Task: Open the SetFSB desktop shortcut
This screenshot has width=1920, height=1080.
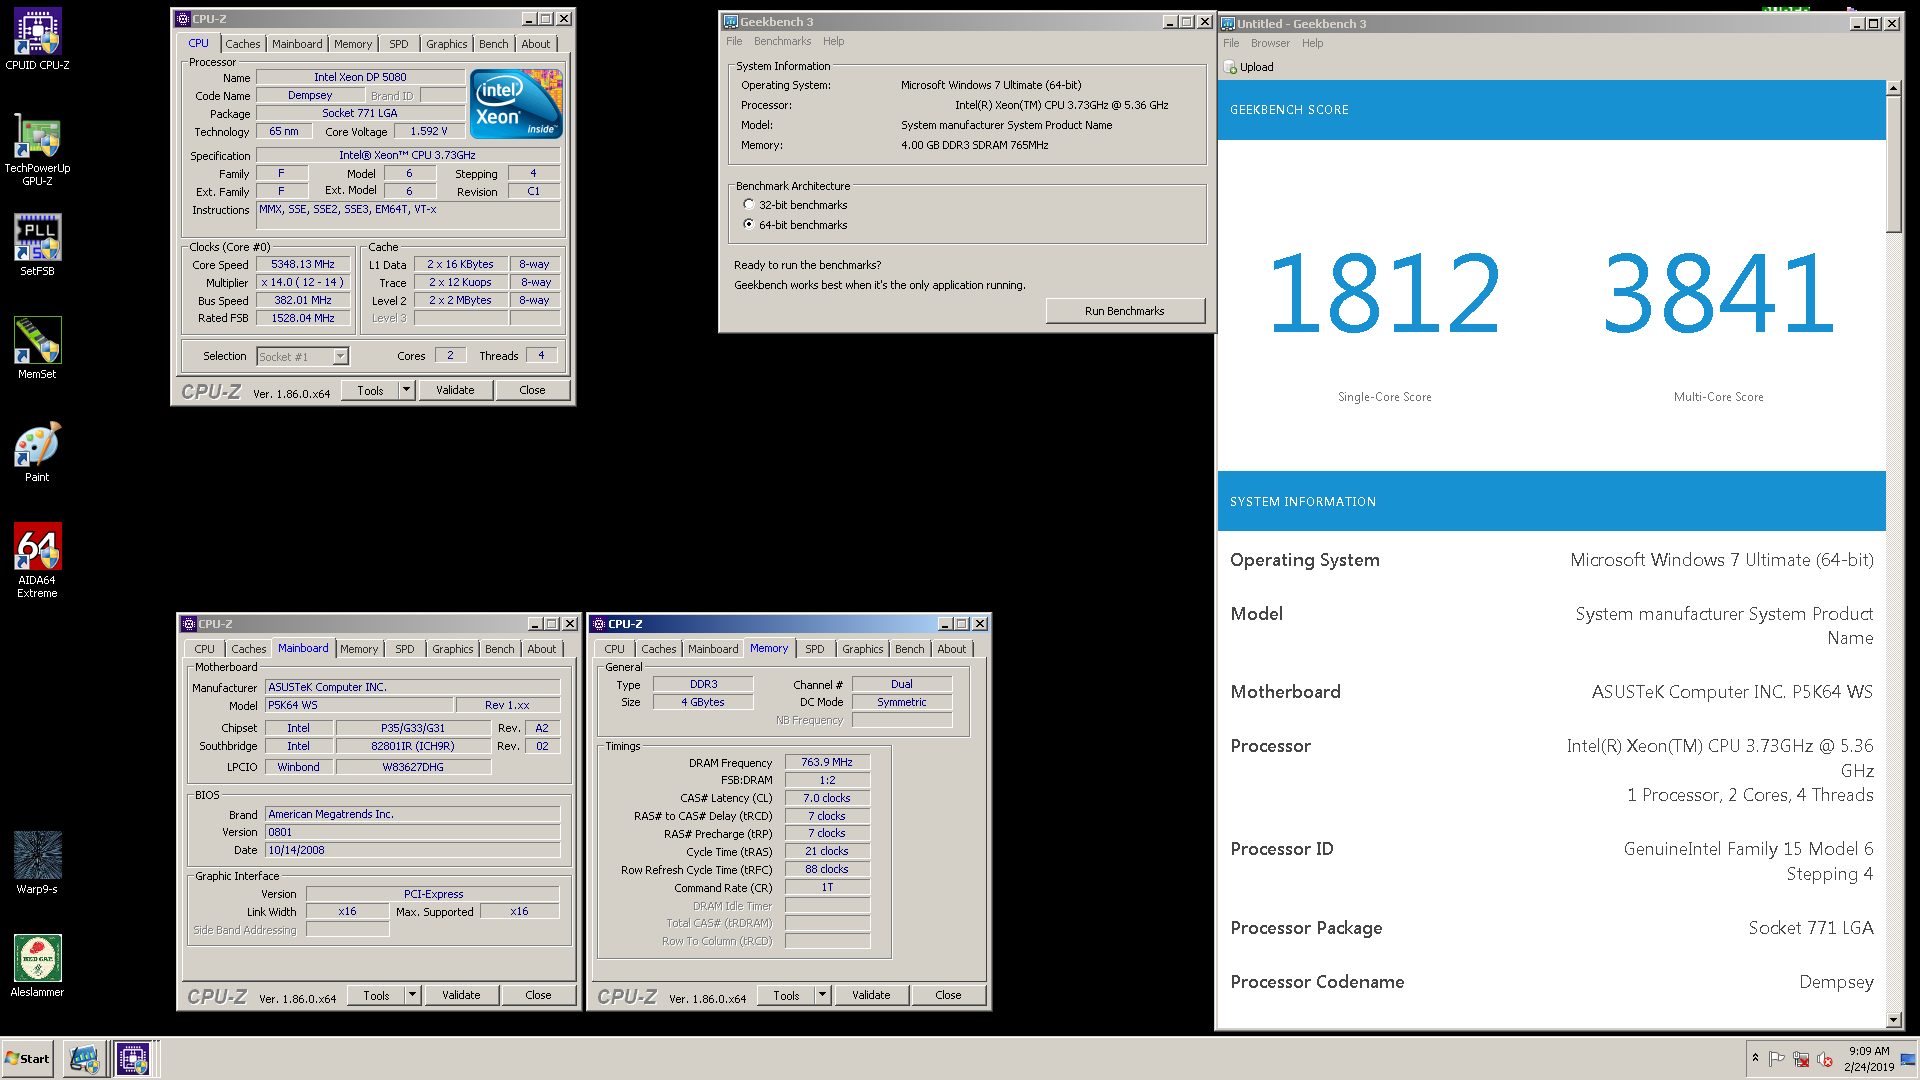Action: (x=37, y=245)
